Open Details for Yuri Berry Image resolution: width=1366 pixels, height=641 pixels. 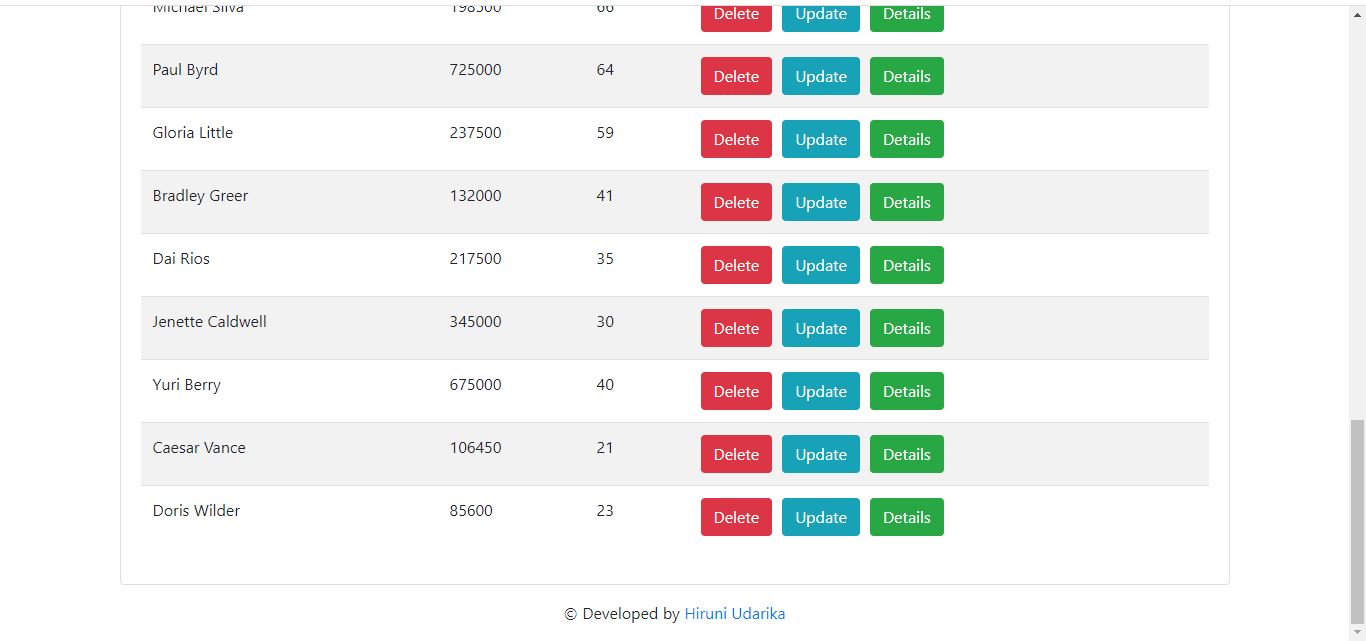point(907,391)
